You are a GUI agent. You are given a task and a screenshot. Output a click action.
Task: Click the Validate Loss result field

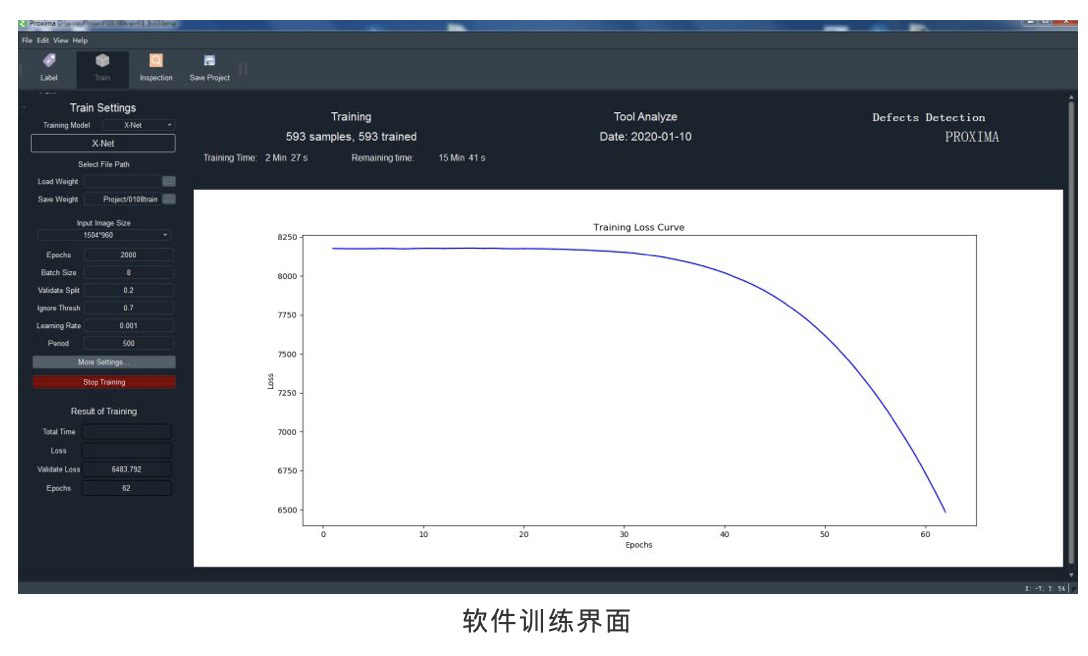[128, 469]
